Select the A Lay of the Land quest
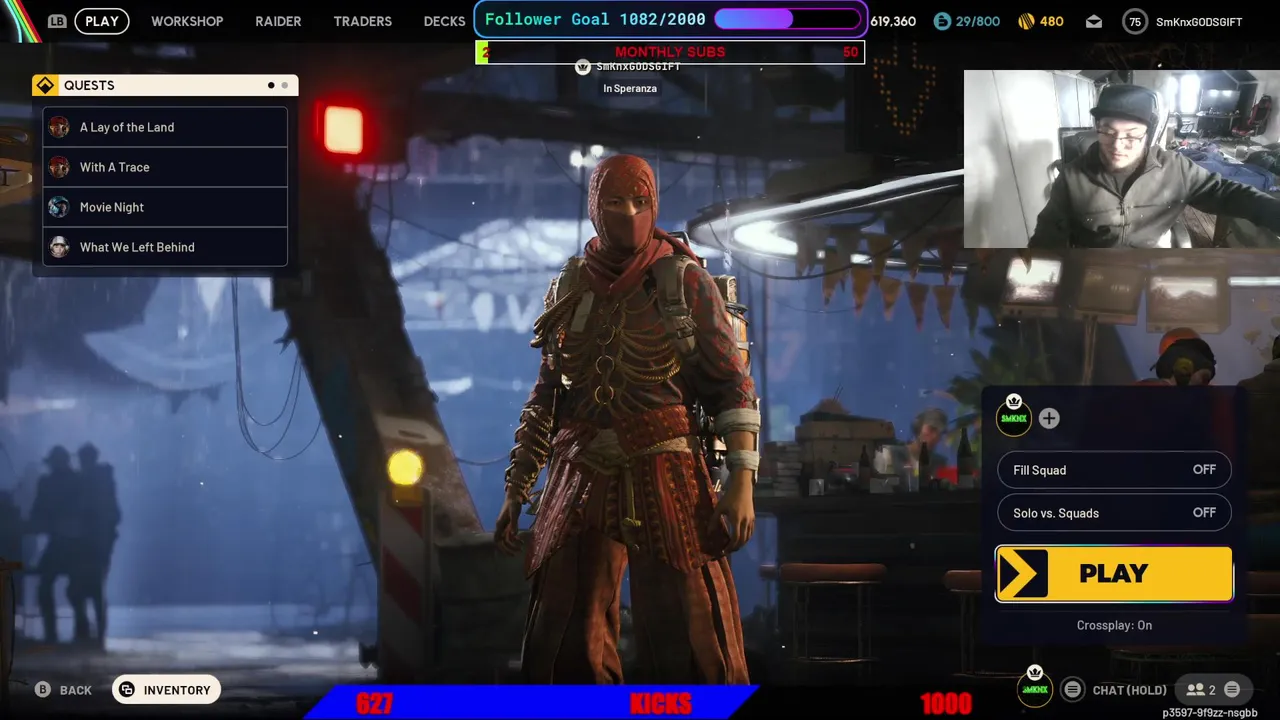1280x720 pixels. [x=165, y=127]
